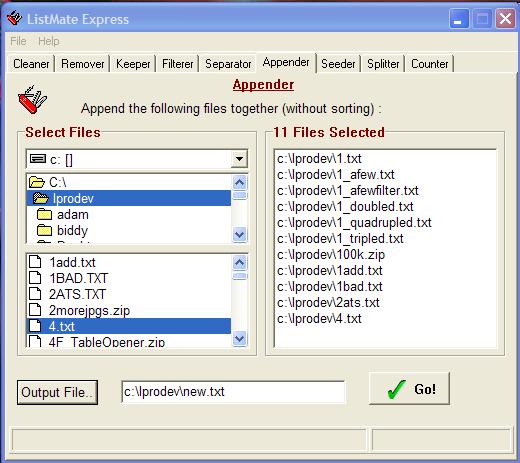The width and height of the screenshot is (520, 463).
Task: Click the Output File.. button
Action: coord(57,392)
